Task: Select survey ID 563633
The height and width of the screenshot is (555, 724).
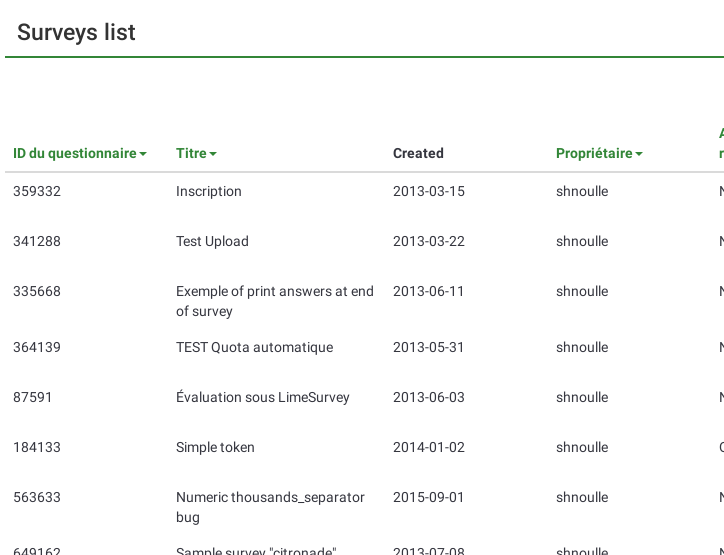Action: pyautogui.click(x=37, y=497)
